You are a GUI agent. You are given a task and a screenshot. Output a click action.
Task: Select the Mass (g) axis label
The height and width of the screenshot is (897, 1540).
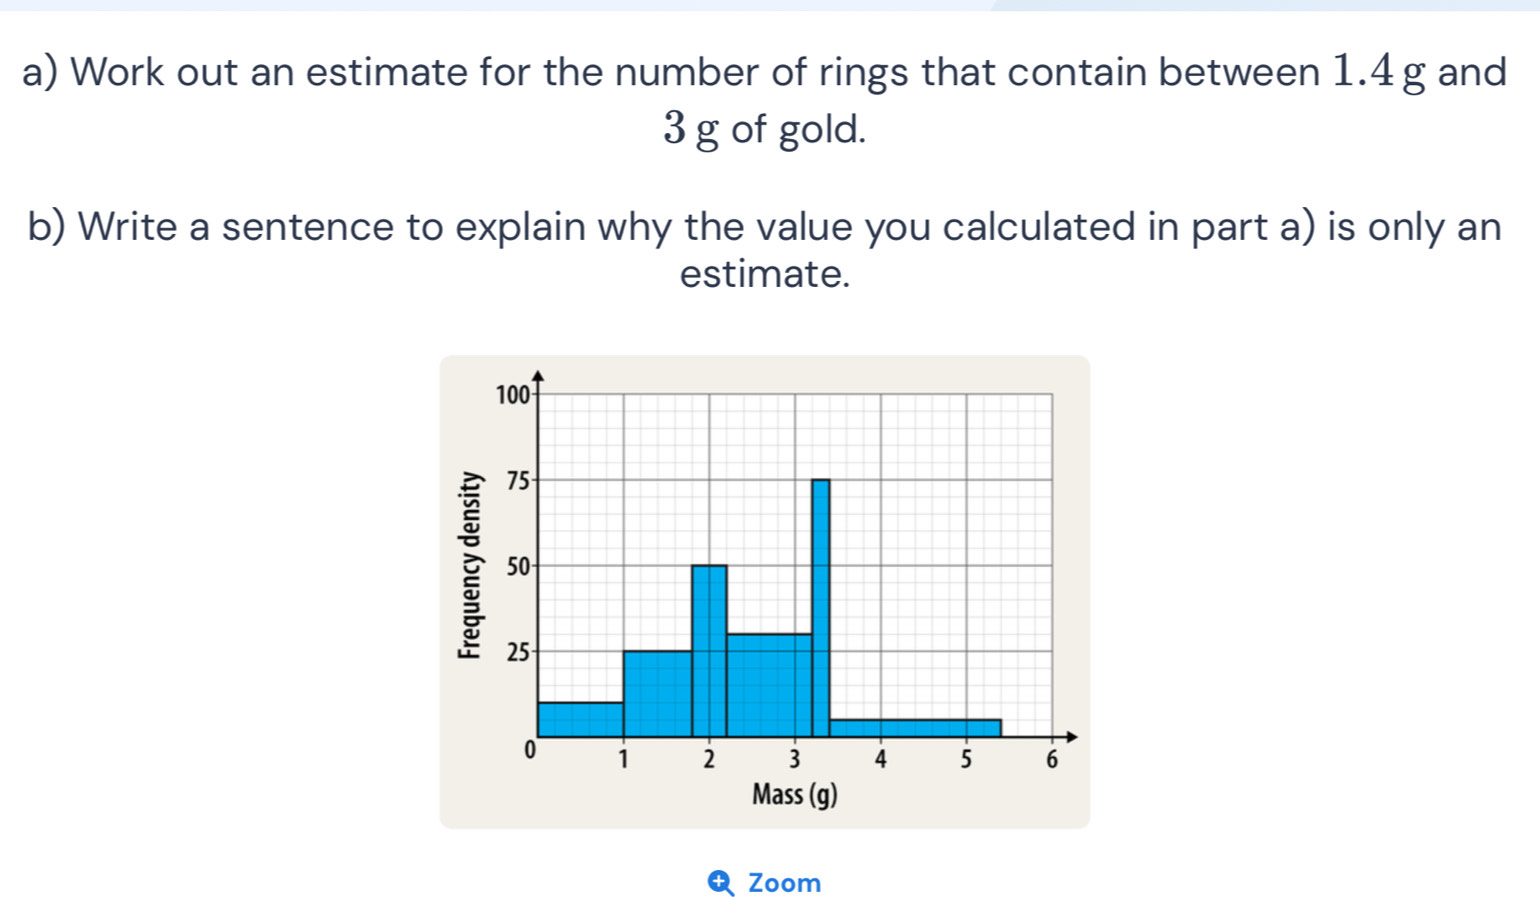click(x=795, y=795)
